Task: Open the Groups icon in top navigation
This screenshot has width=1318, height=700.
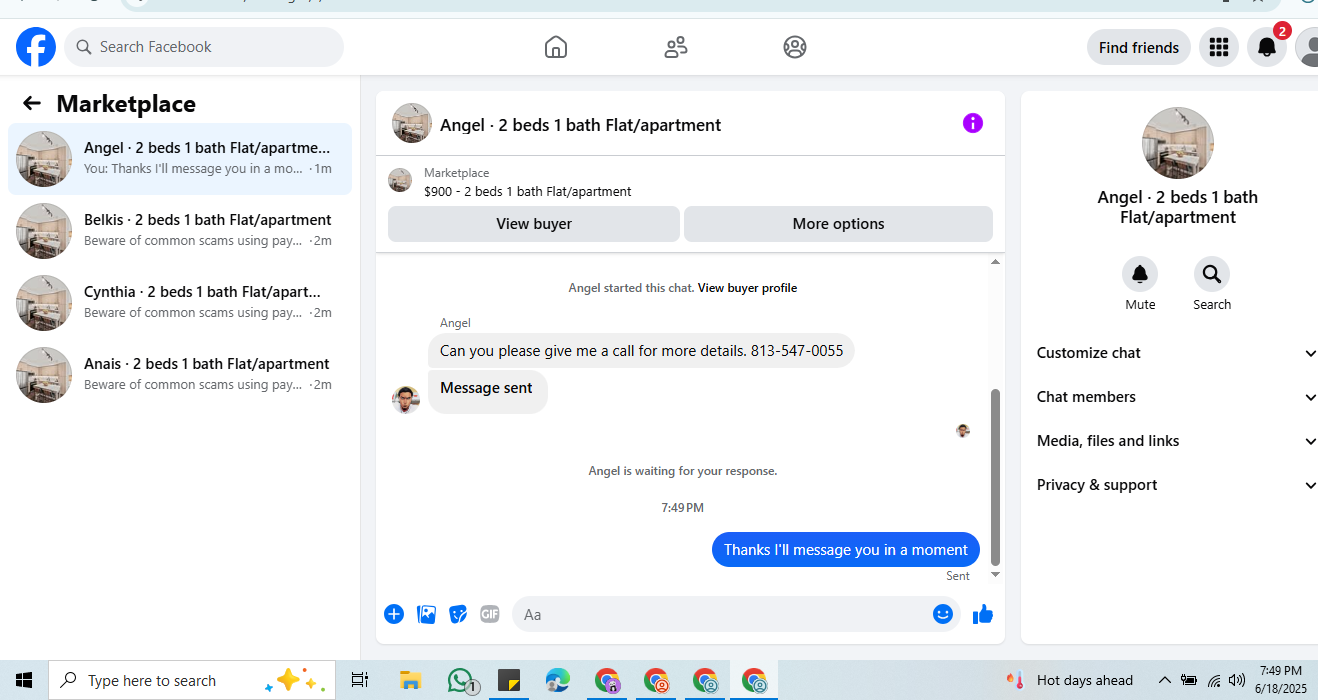Action: pyautogui.click(x=795, y=47)
